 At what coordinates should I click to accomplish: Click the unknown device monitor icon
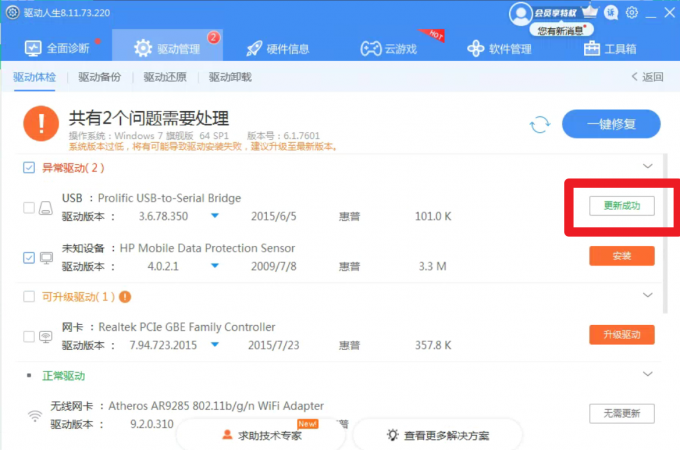click(x=46, y=258)
